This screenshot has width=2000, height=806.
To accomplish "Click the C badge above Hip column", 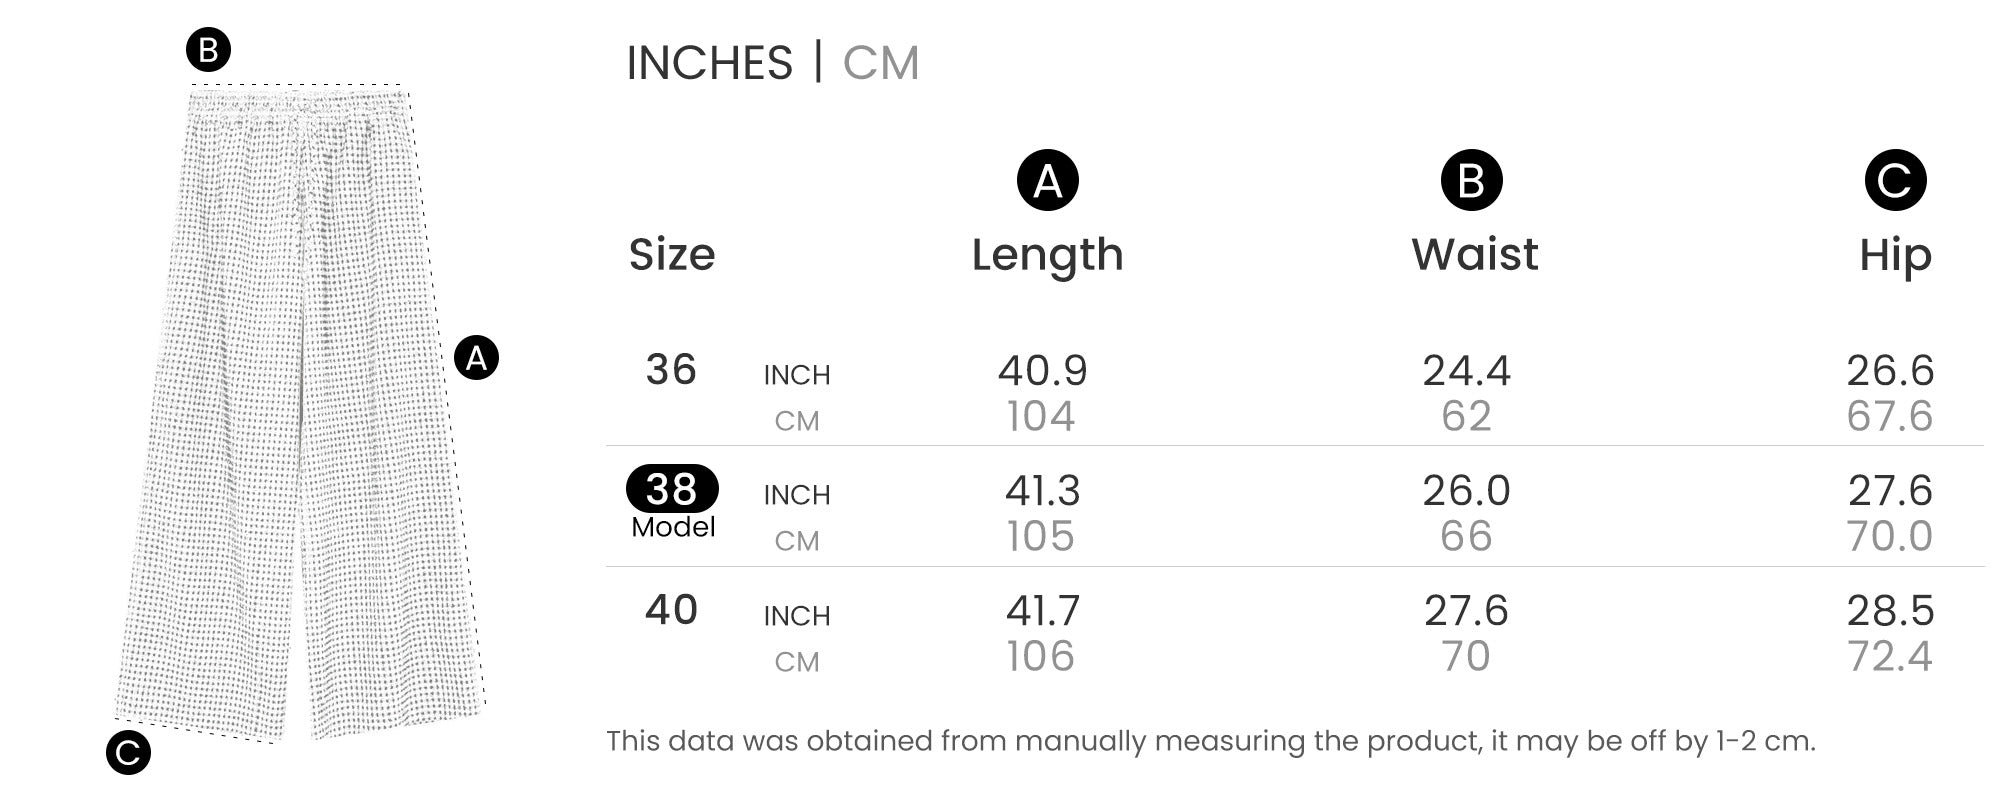I will (x=1894, y=181).
